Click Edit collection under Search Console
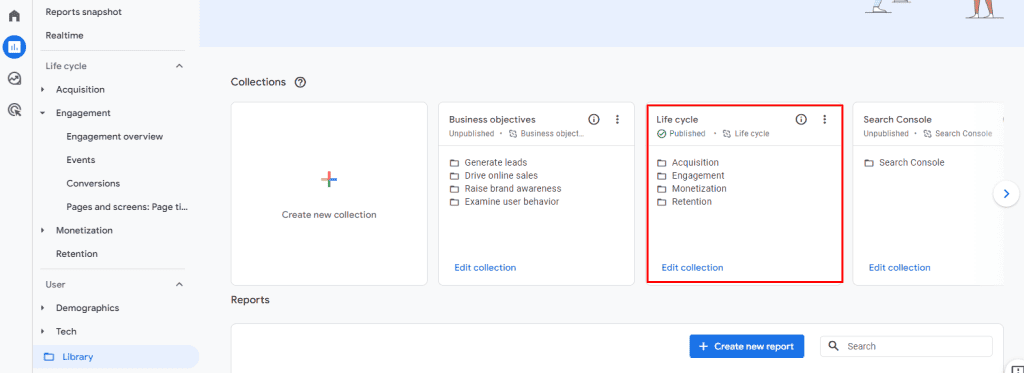The height and width of the screenshot is (373, 1024). [x=900, y=268]
